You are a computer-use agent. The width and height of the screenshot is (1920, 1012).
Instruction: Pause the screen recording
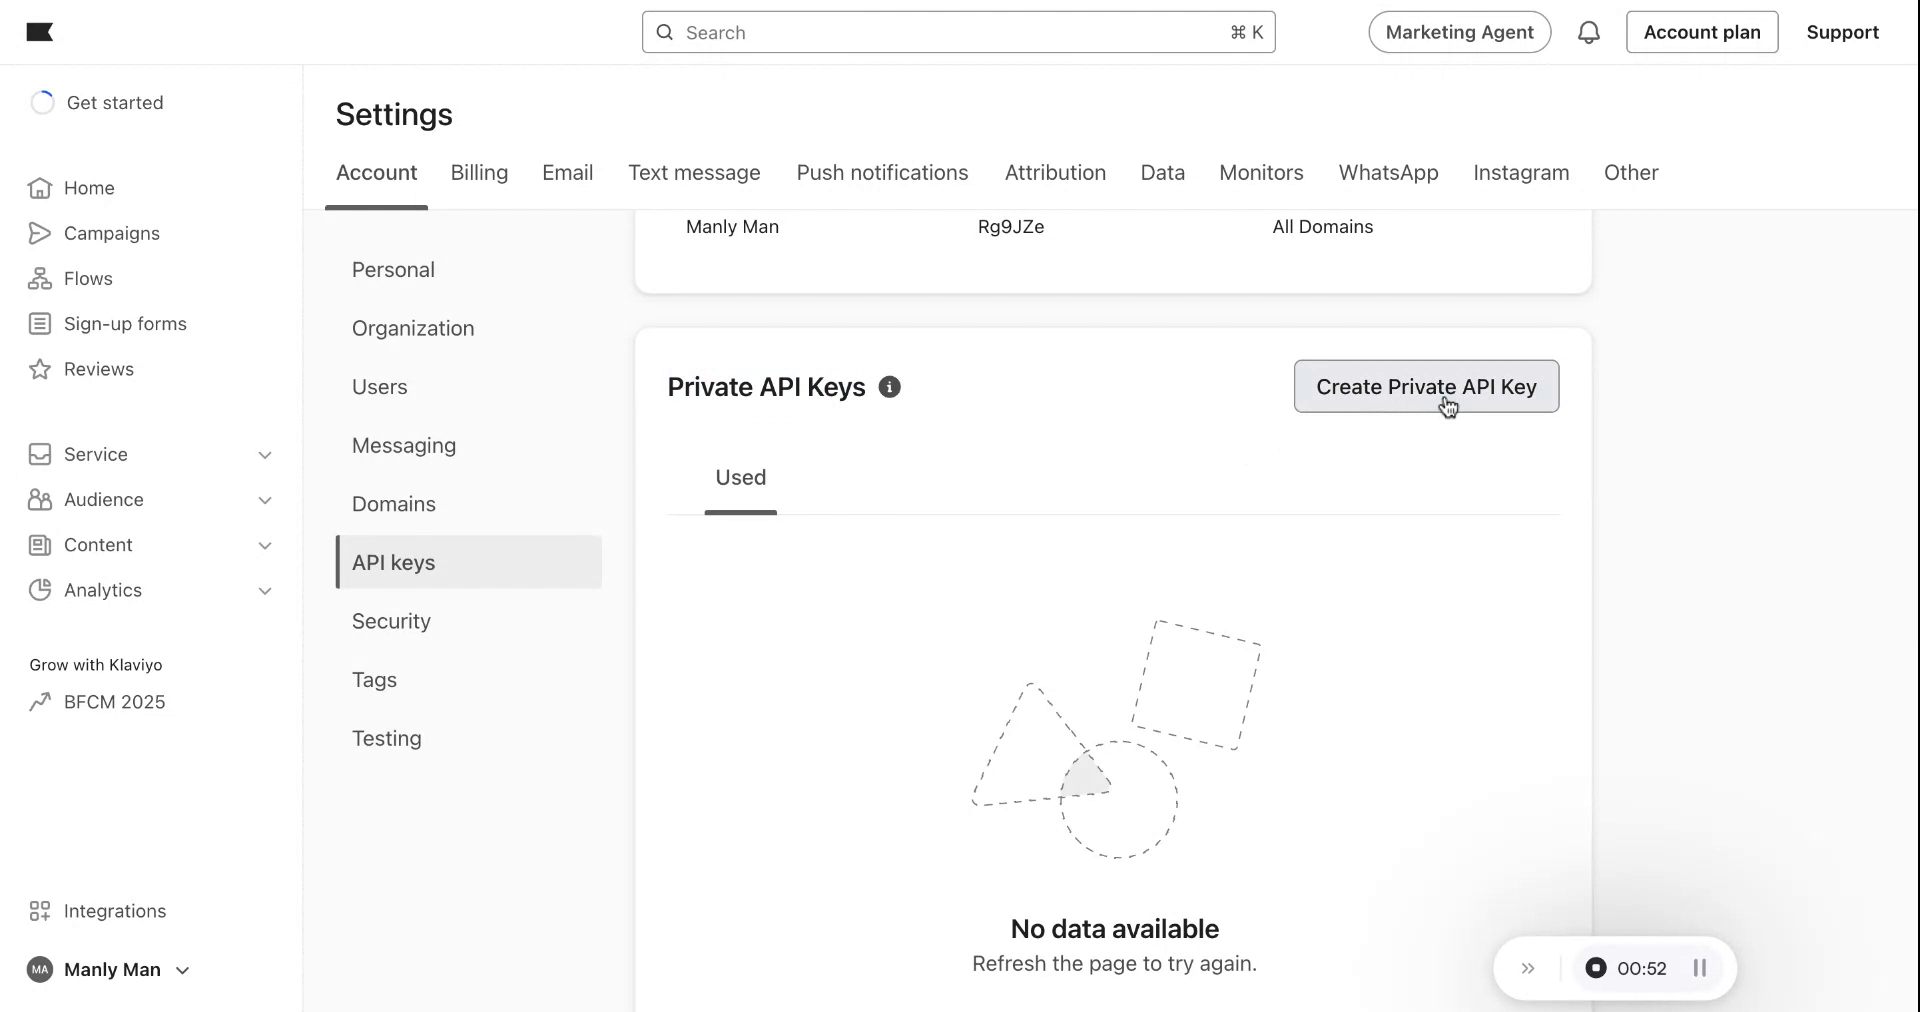coord(1699,968)
